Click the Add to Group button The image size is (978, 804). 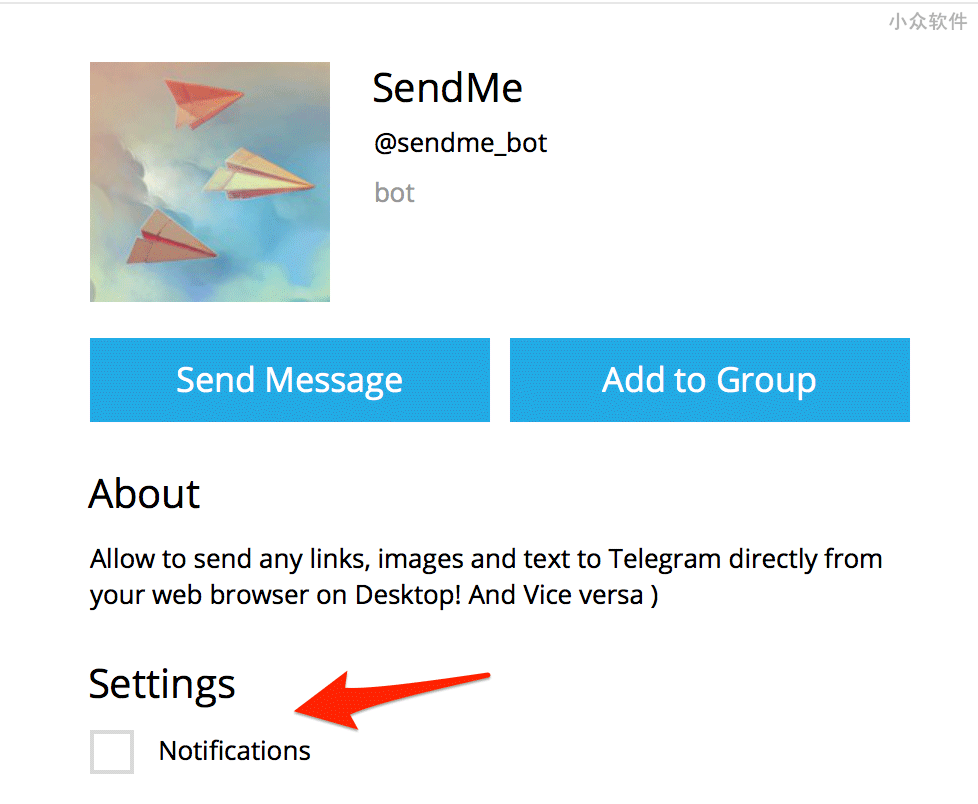710,380
